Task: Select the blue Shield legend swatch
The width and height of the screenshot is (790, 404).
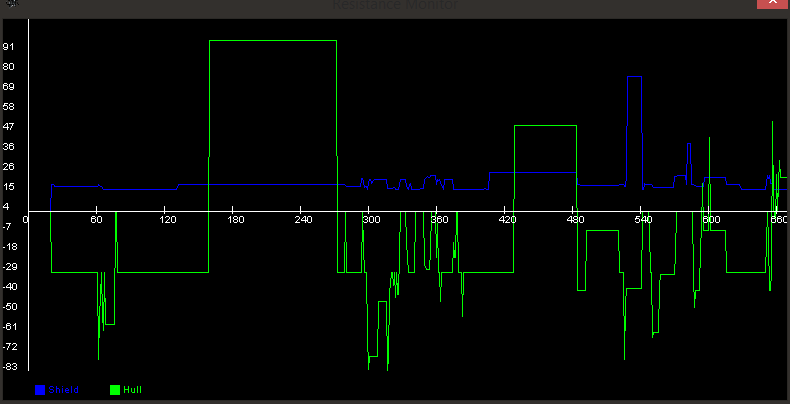Action: (40, 390)
